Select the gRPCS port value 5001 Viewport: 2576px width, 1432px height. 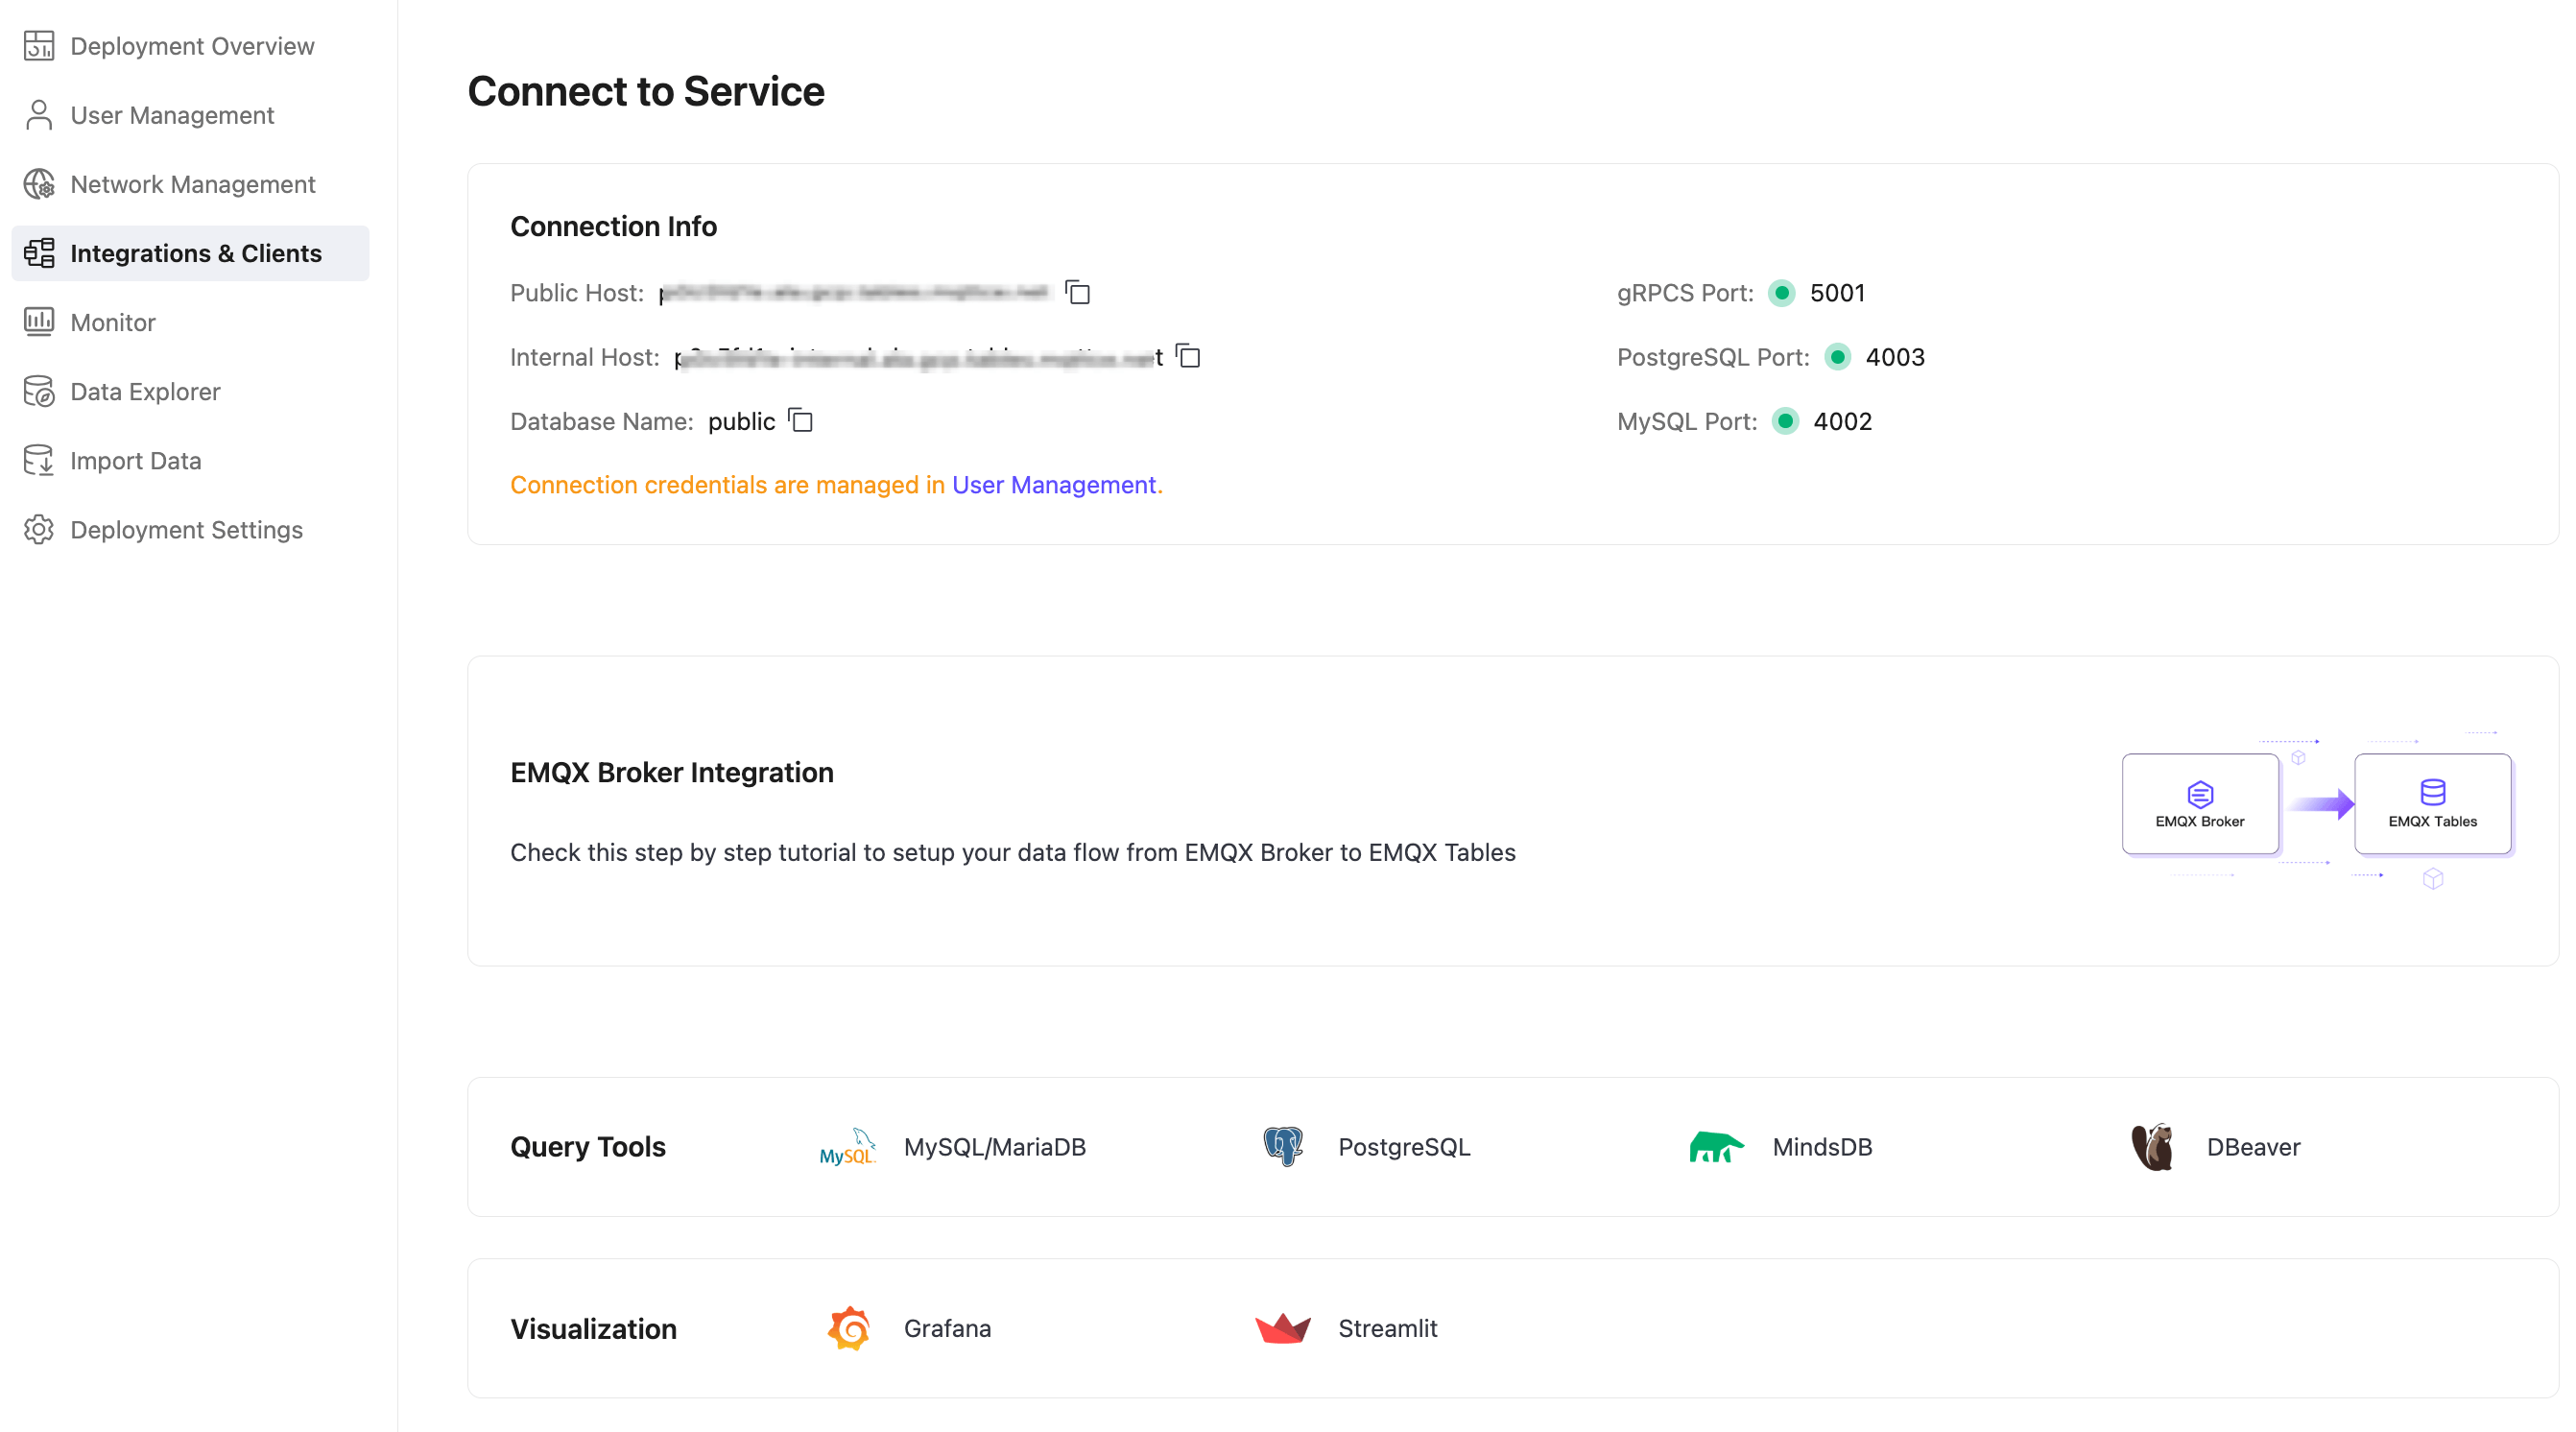[x=1837, y=293]
